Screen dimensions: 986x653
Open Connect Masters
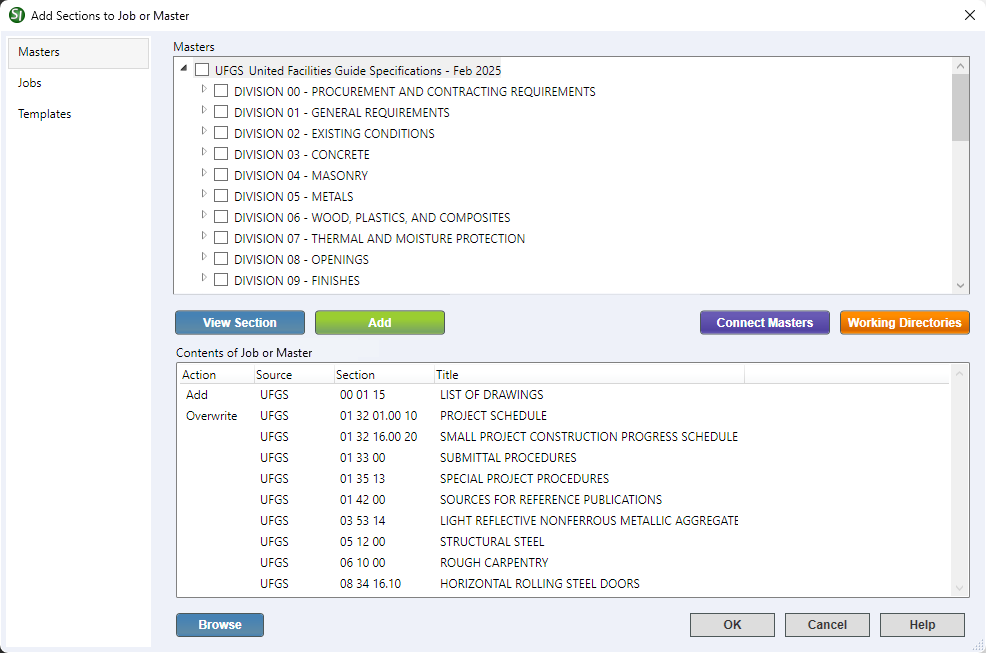764,323
